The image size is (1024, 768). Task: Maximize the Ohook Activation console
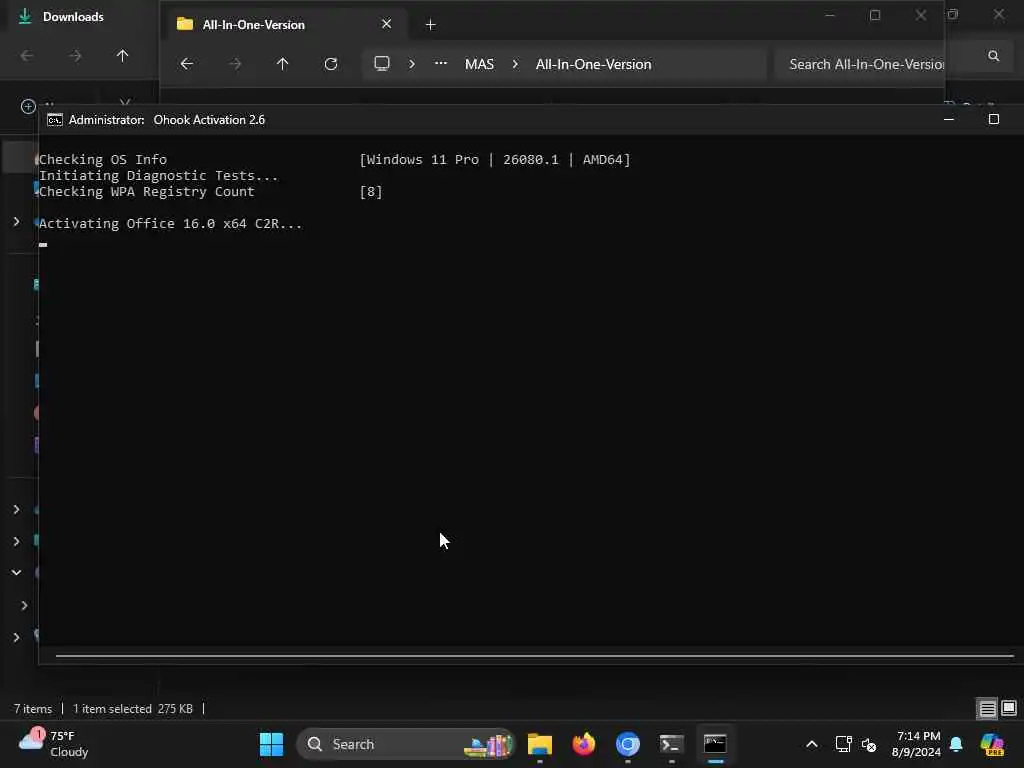993,120
